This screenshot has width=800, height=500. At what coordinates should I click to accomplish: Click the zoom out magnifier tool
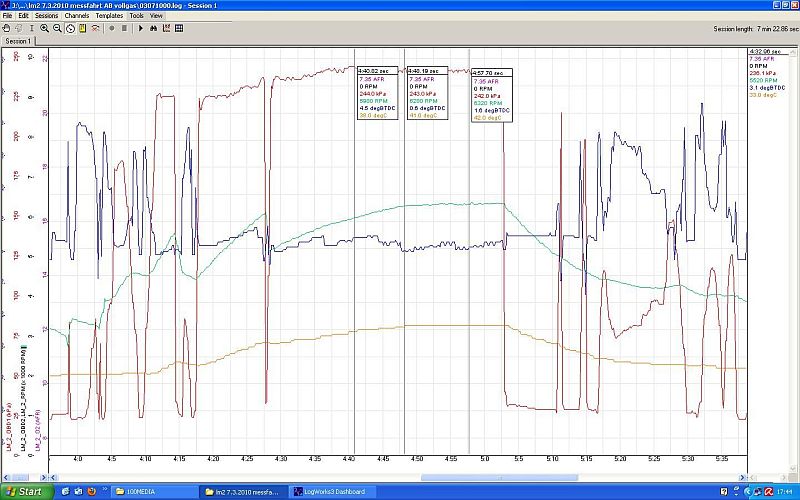(x=57, y=29)
